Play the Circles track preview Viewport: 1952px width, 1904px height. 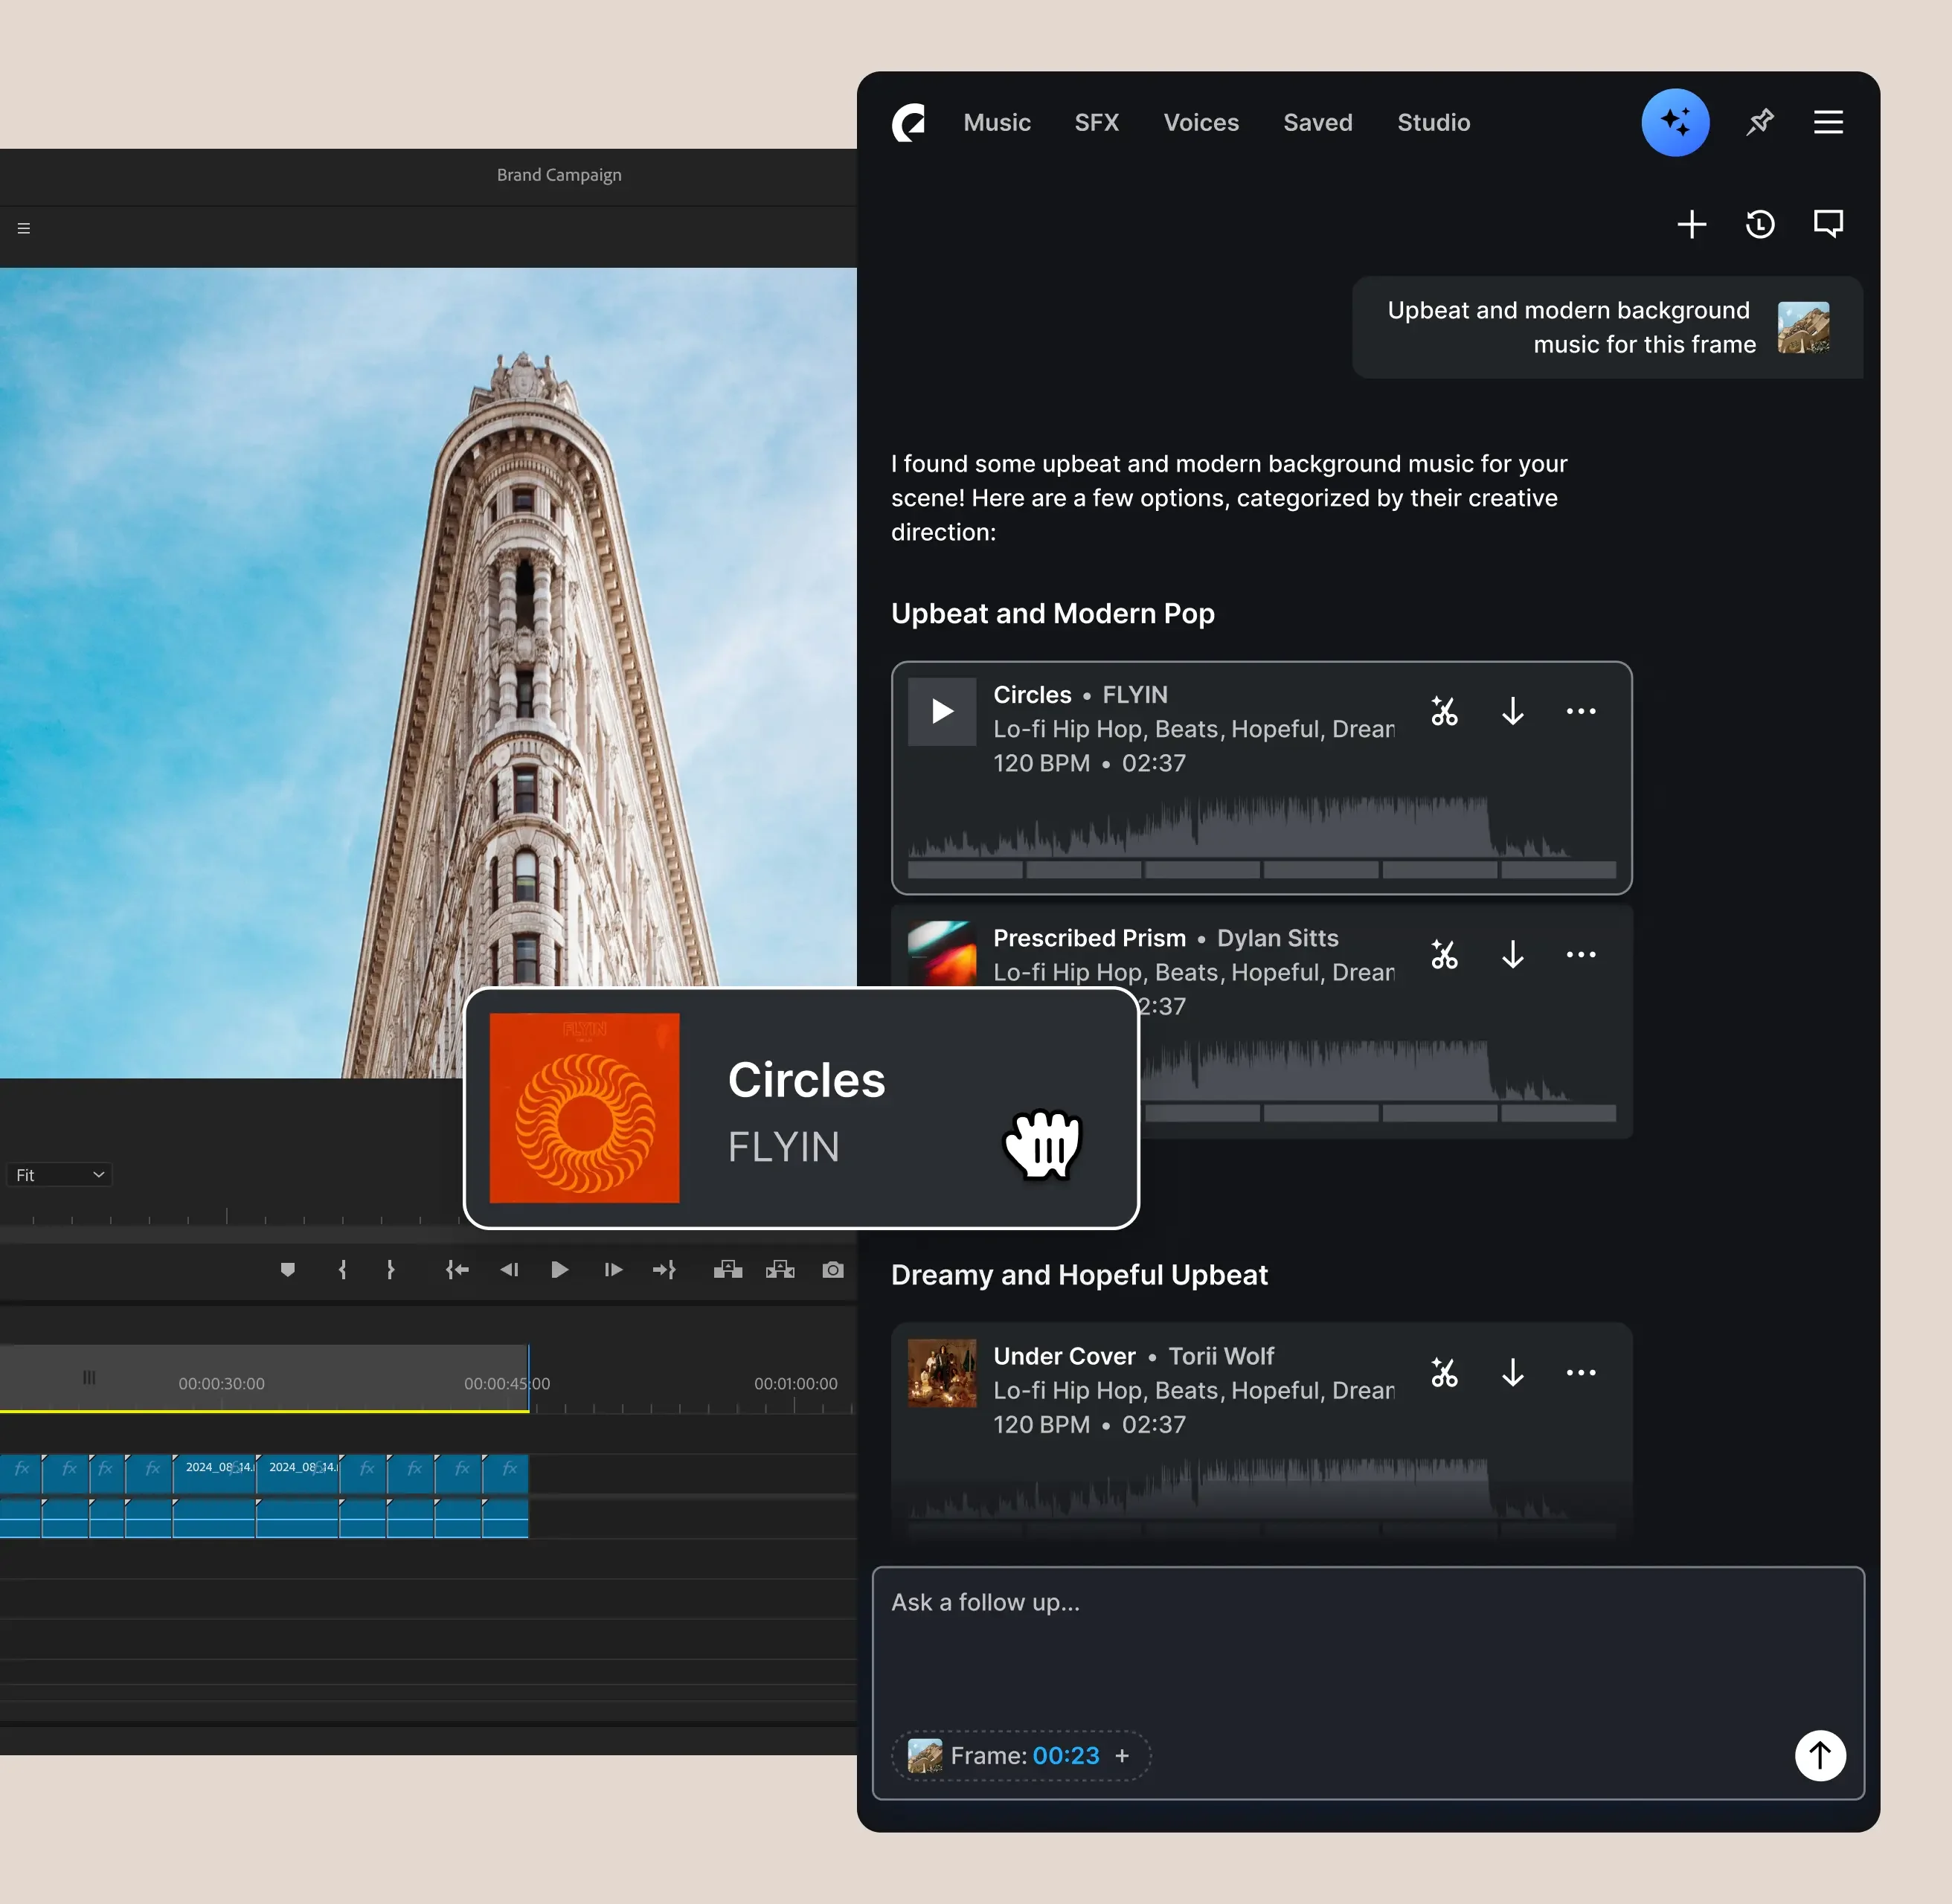(x=941, y=711)
